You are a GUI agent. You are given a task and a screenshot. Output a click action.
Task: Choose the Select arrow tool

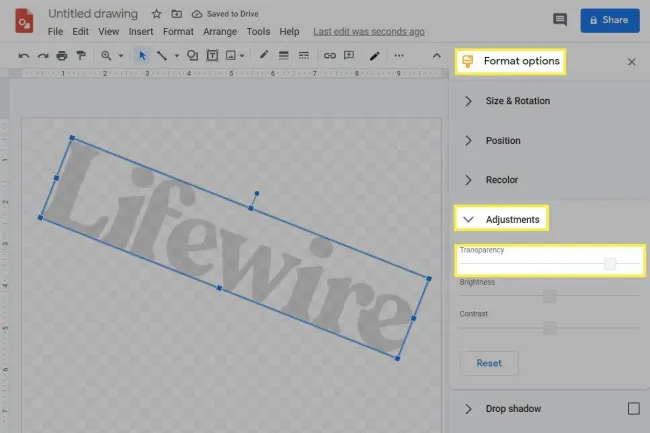coord(142,56)
